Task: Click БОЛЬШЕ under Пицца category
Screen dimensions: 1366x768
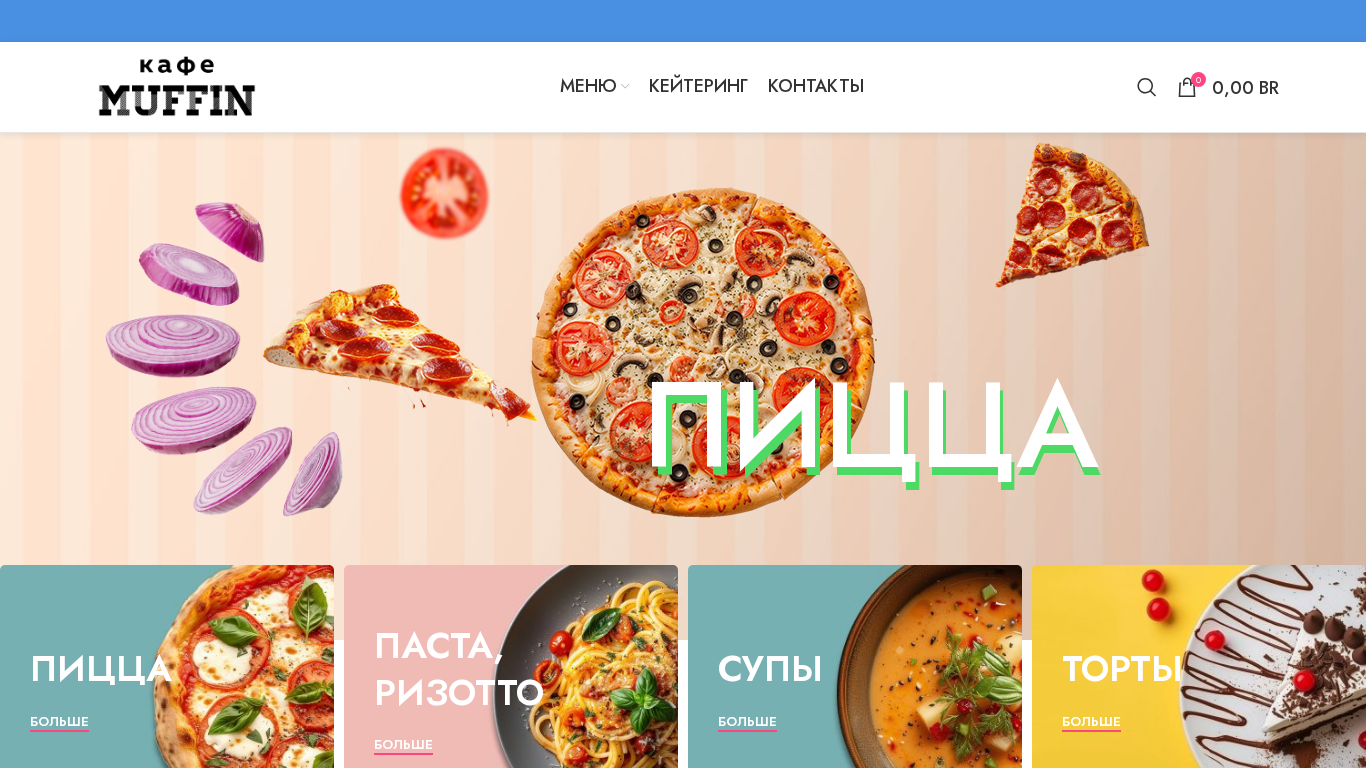Action: 59,722
